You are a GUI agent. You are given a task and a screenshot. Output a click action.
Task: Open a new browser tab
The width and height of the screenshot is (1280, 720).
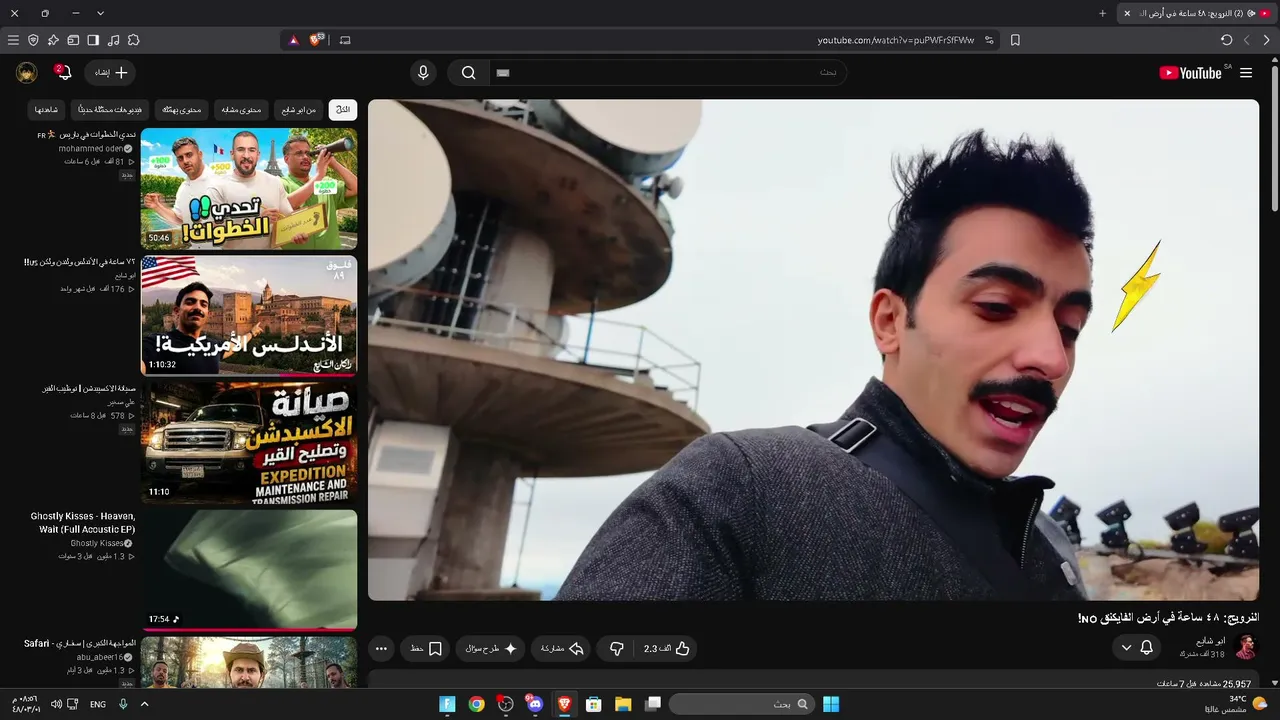[x=1103, y=13]
